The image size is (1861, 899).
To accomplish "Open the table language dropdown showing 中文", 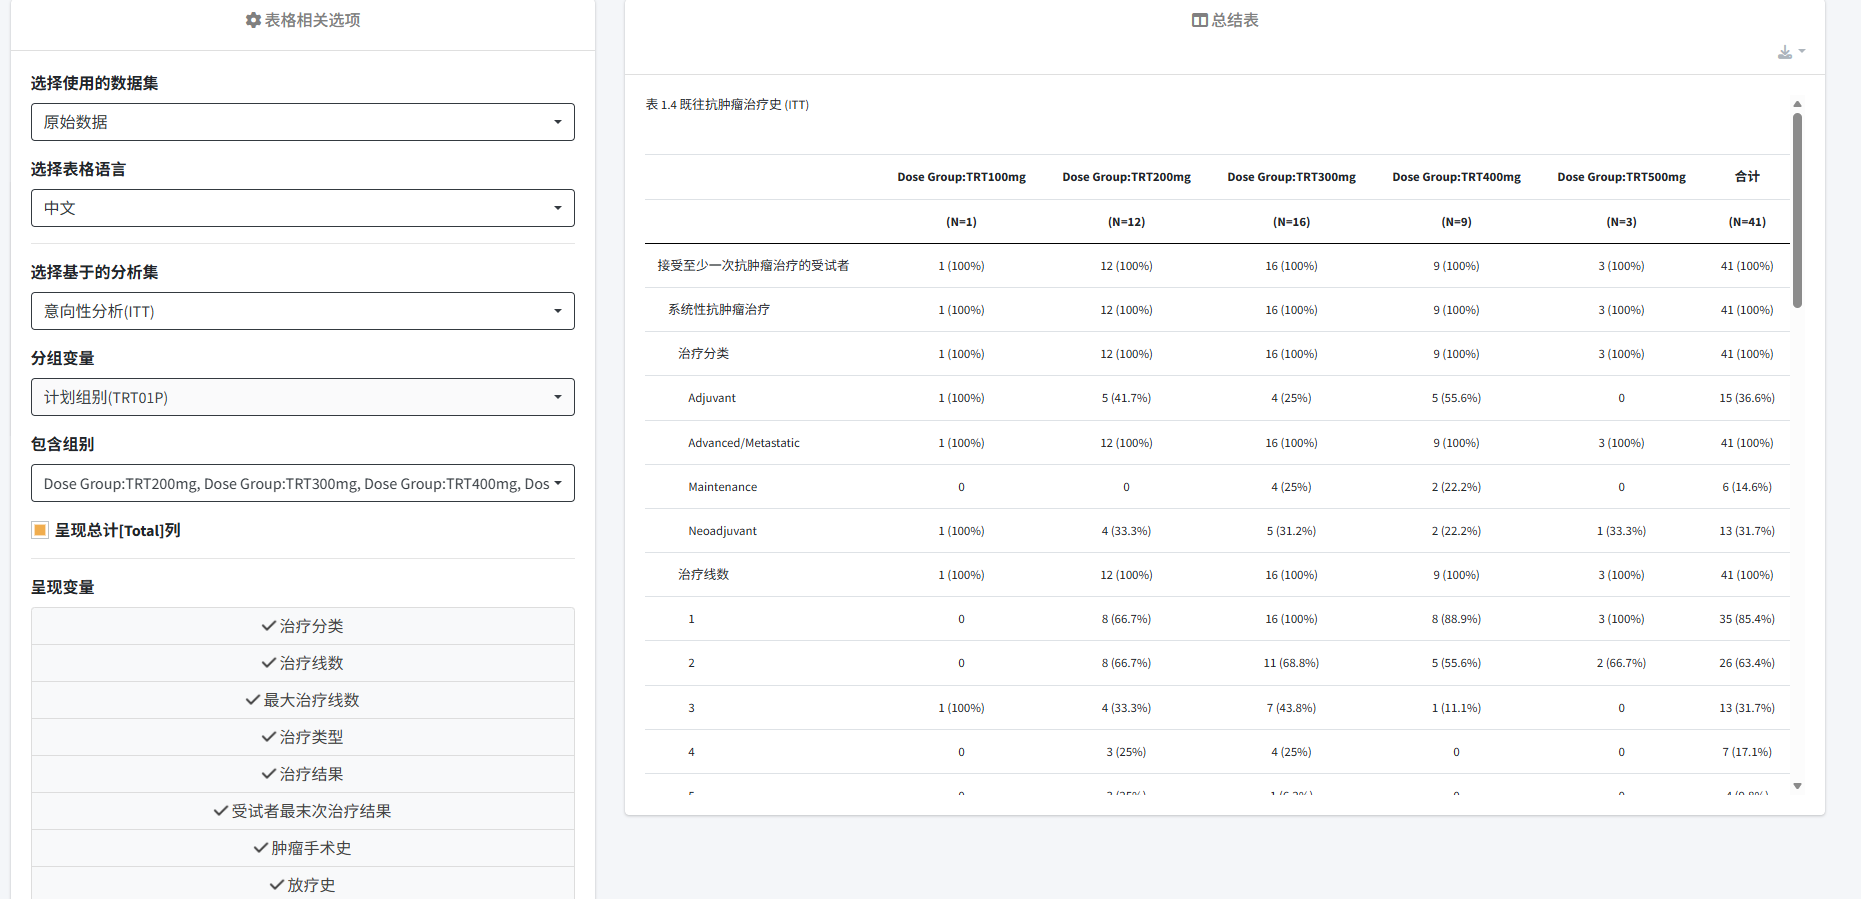I will click(x=303, y=208).
